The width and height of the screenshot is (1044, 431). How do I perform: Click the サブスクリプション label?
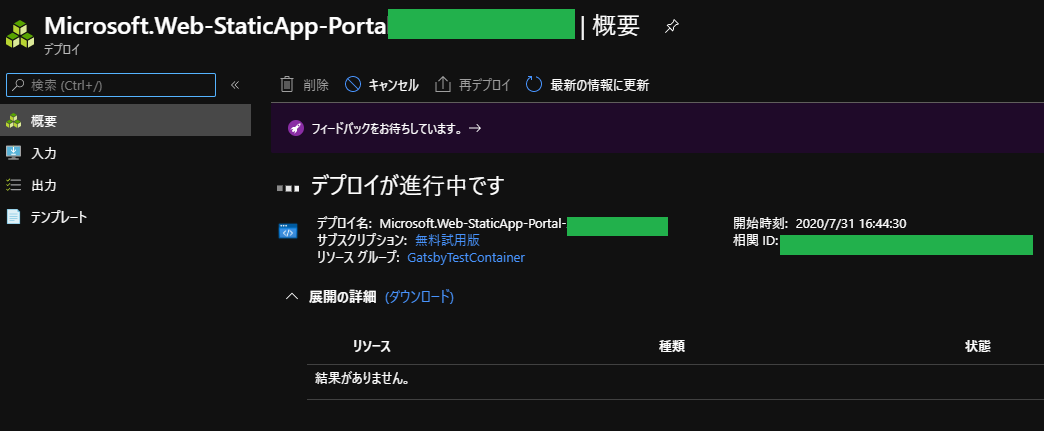click(x=362, y=240)
